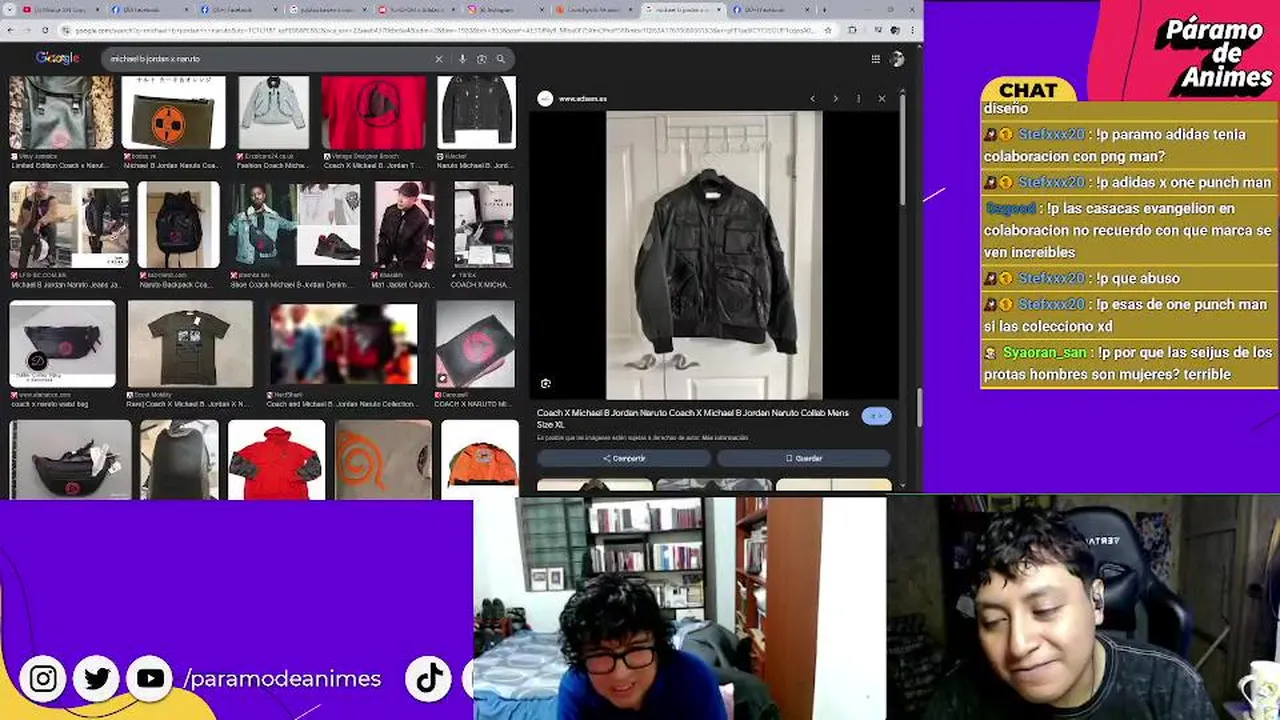Close the image preview panel

(x=881, y=99)
